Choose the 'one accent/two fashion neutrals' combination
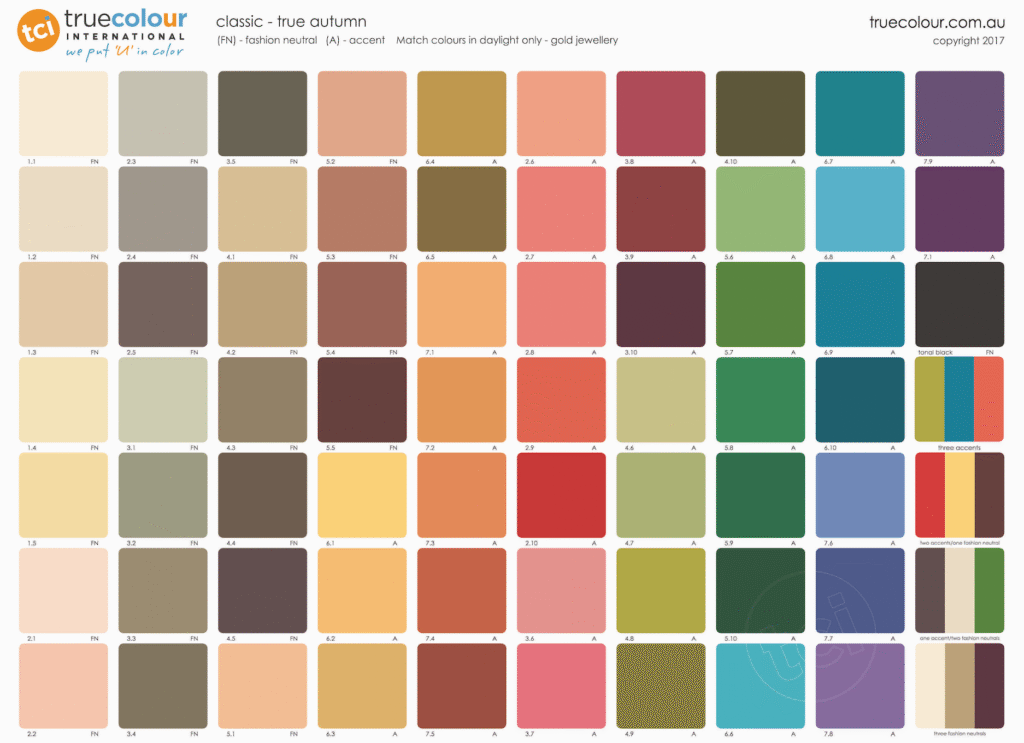The height and width of the screenshot is (743, 1024). [x=960, y=590]
